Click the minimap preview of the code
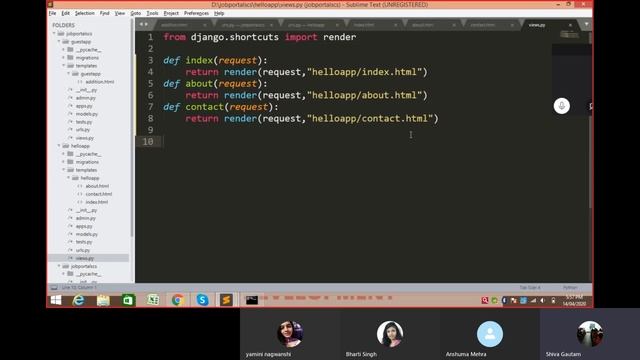The image size is (640, 360). click(x=569, y=35)
